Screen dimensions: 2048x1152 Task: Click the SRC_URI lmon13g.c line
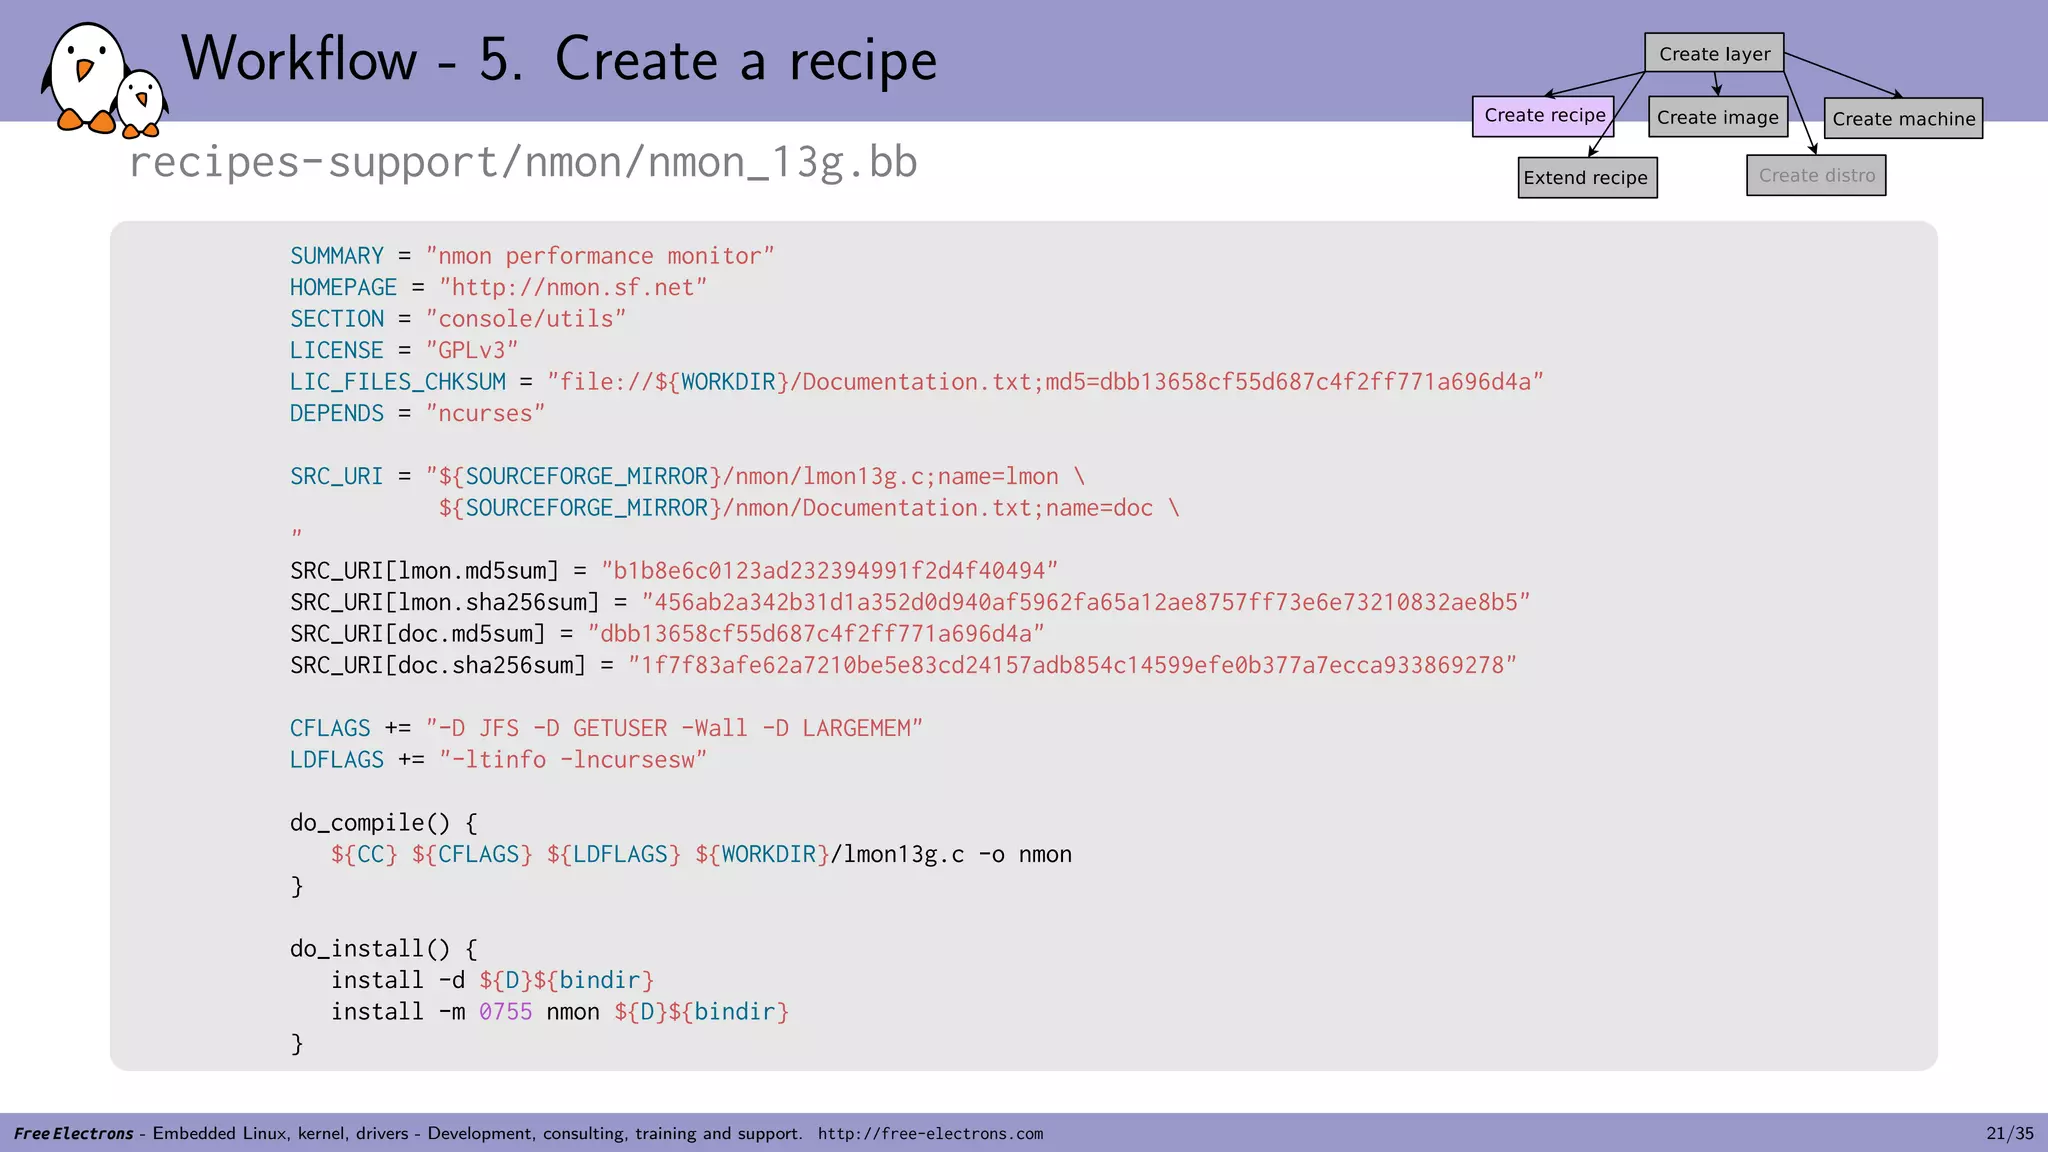coord(688,477)
